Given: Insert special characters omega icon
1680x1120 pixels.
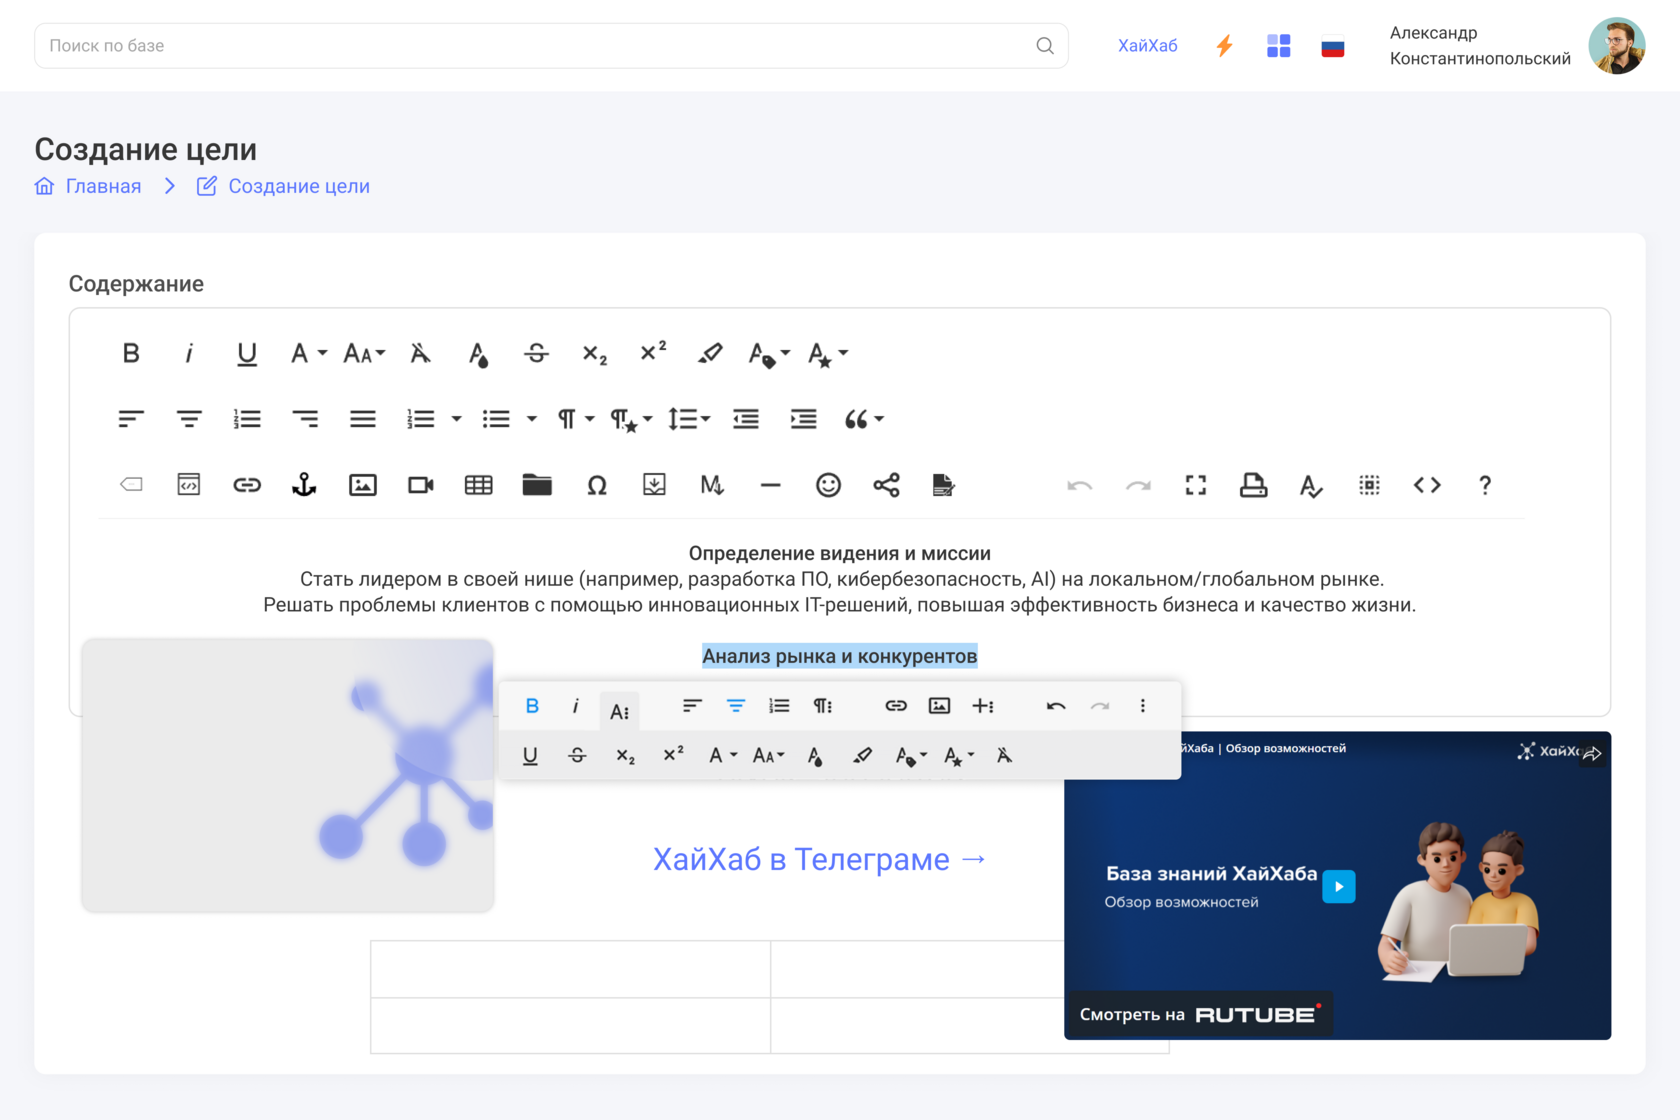Looking at the screenshot, I should [597, 485].
